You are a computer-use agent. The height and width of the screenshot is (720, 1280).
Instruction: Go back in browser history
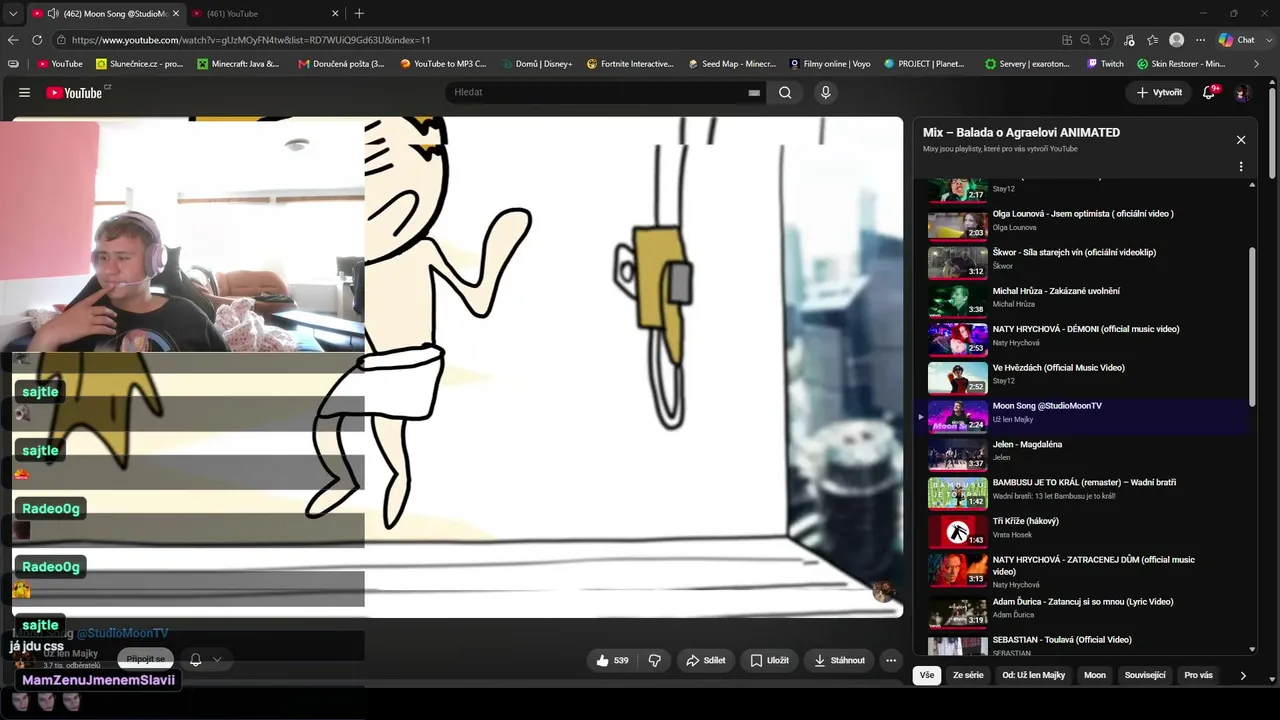pyautogui.click(x=13, y=40)
